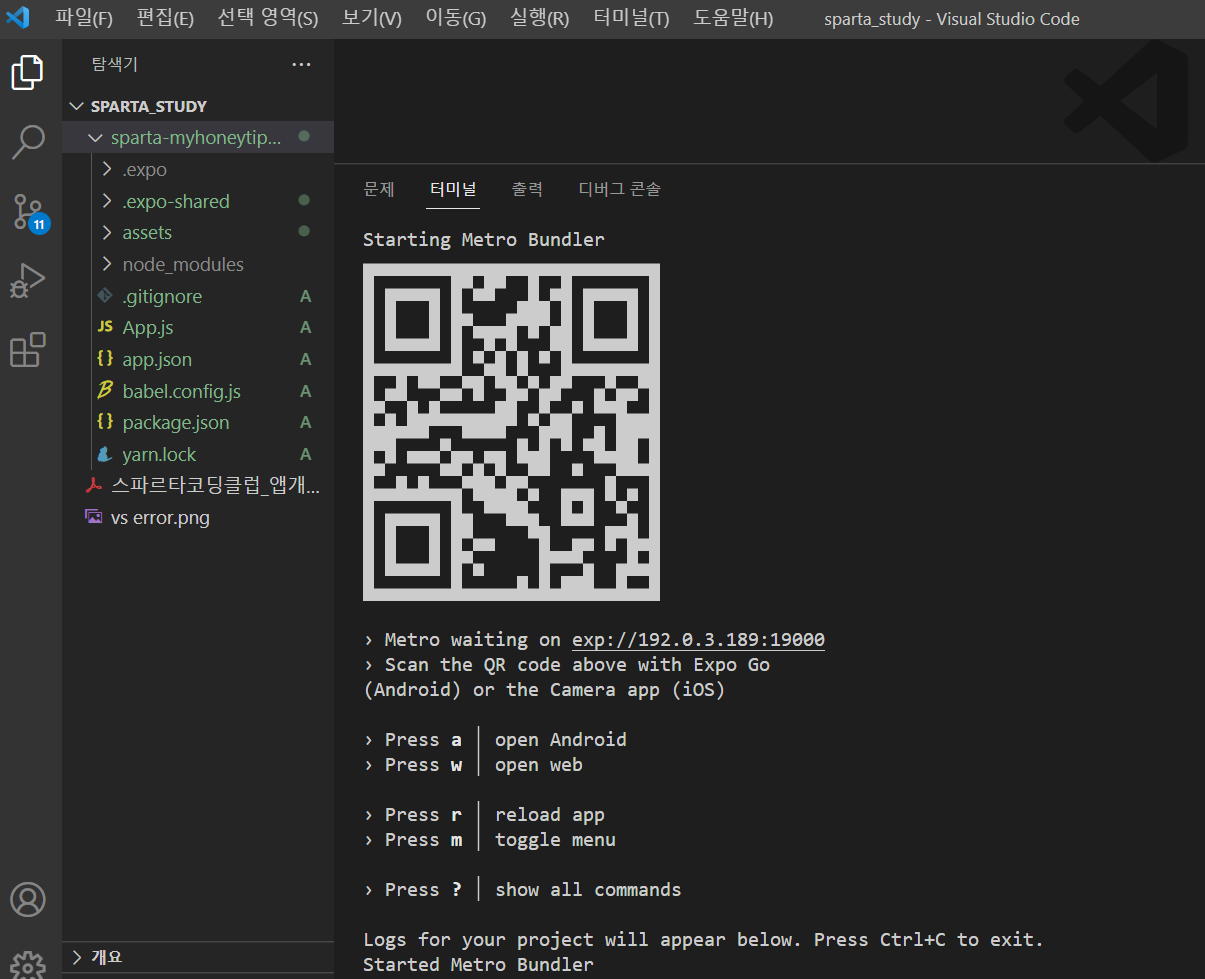Click the modified dot beside assets folder
The image size is (1205, 979).
pyautogui.click(x=304, y=232)
